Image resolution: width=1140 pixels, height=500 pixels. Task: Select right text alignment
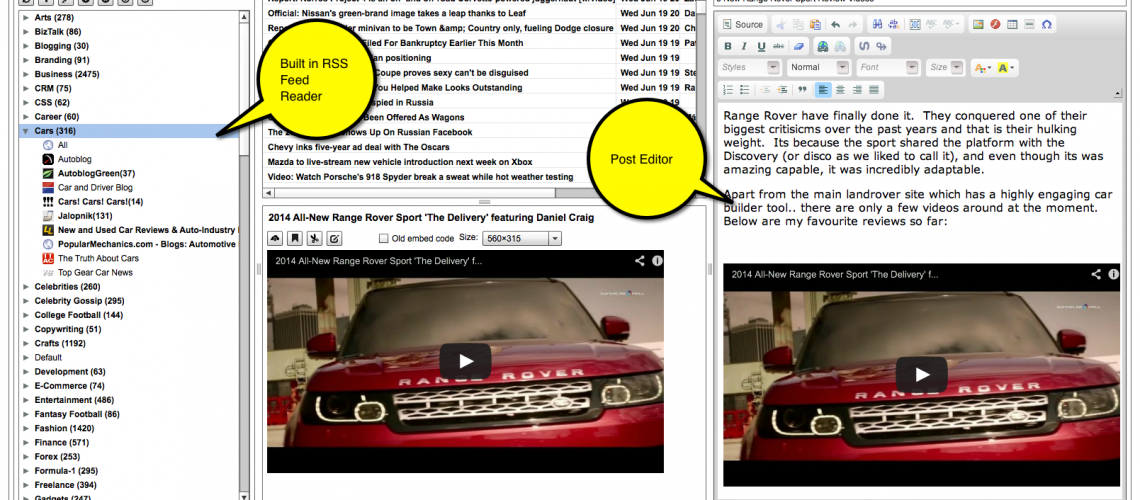[x=857, y=89]
